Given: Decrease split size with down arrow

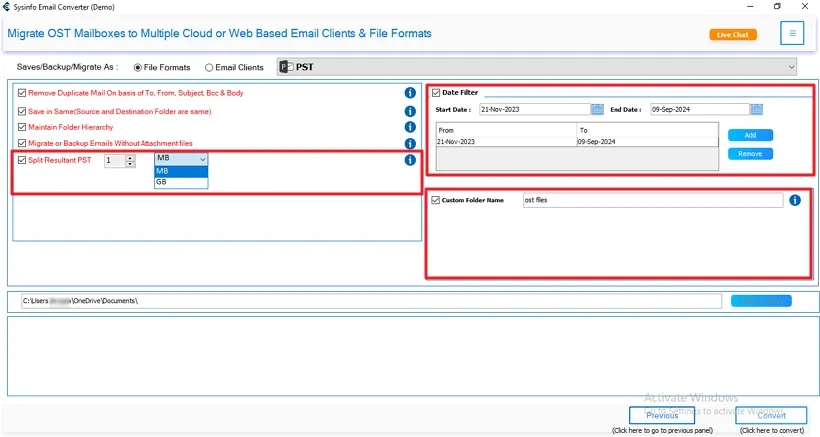Looking at the screenshot, I should 130,164.
